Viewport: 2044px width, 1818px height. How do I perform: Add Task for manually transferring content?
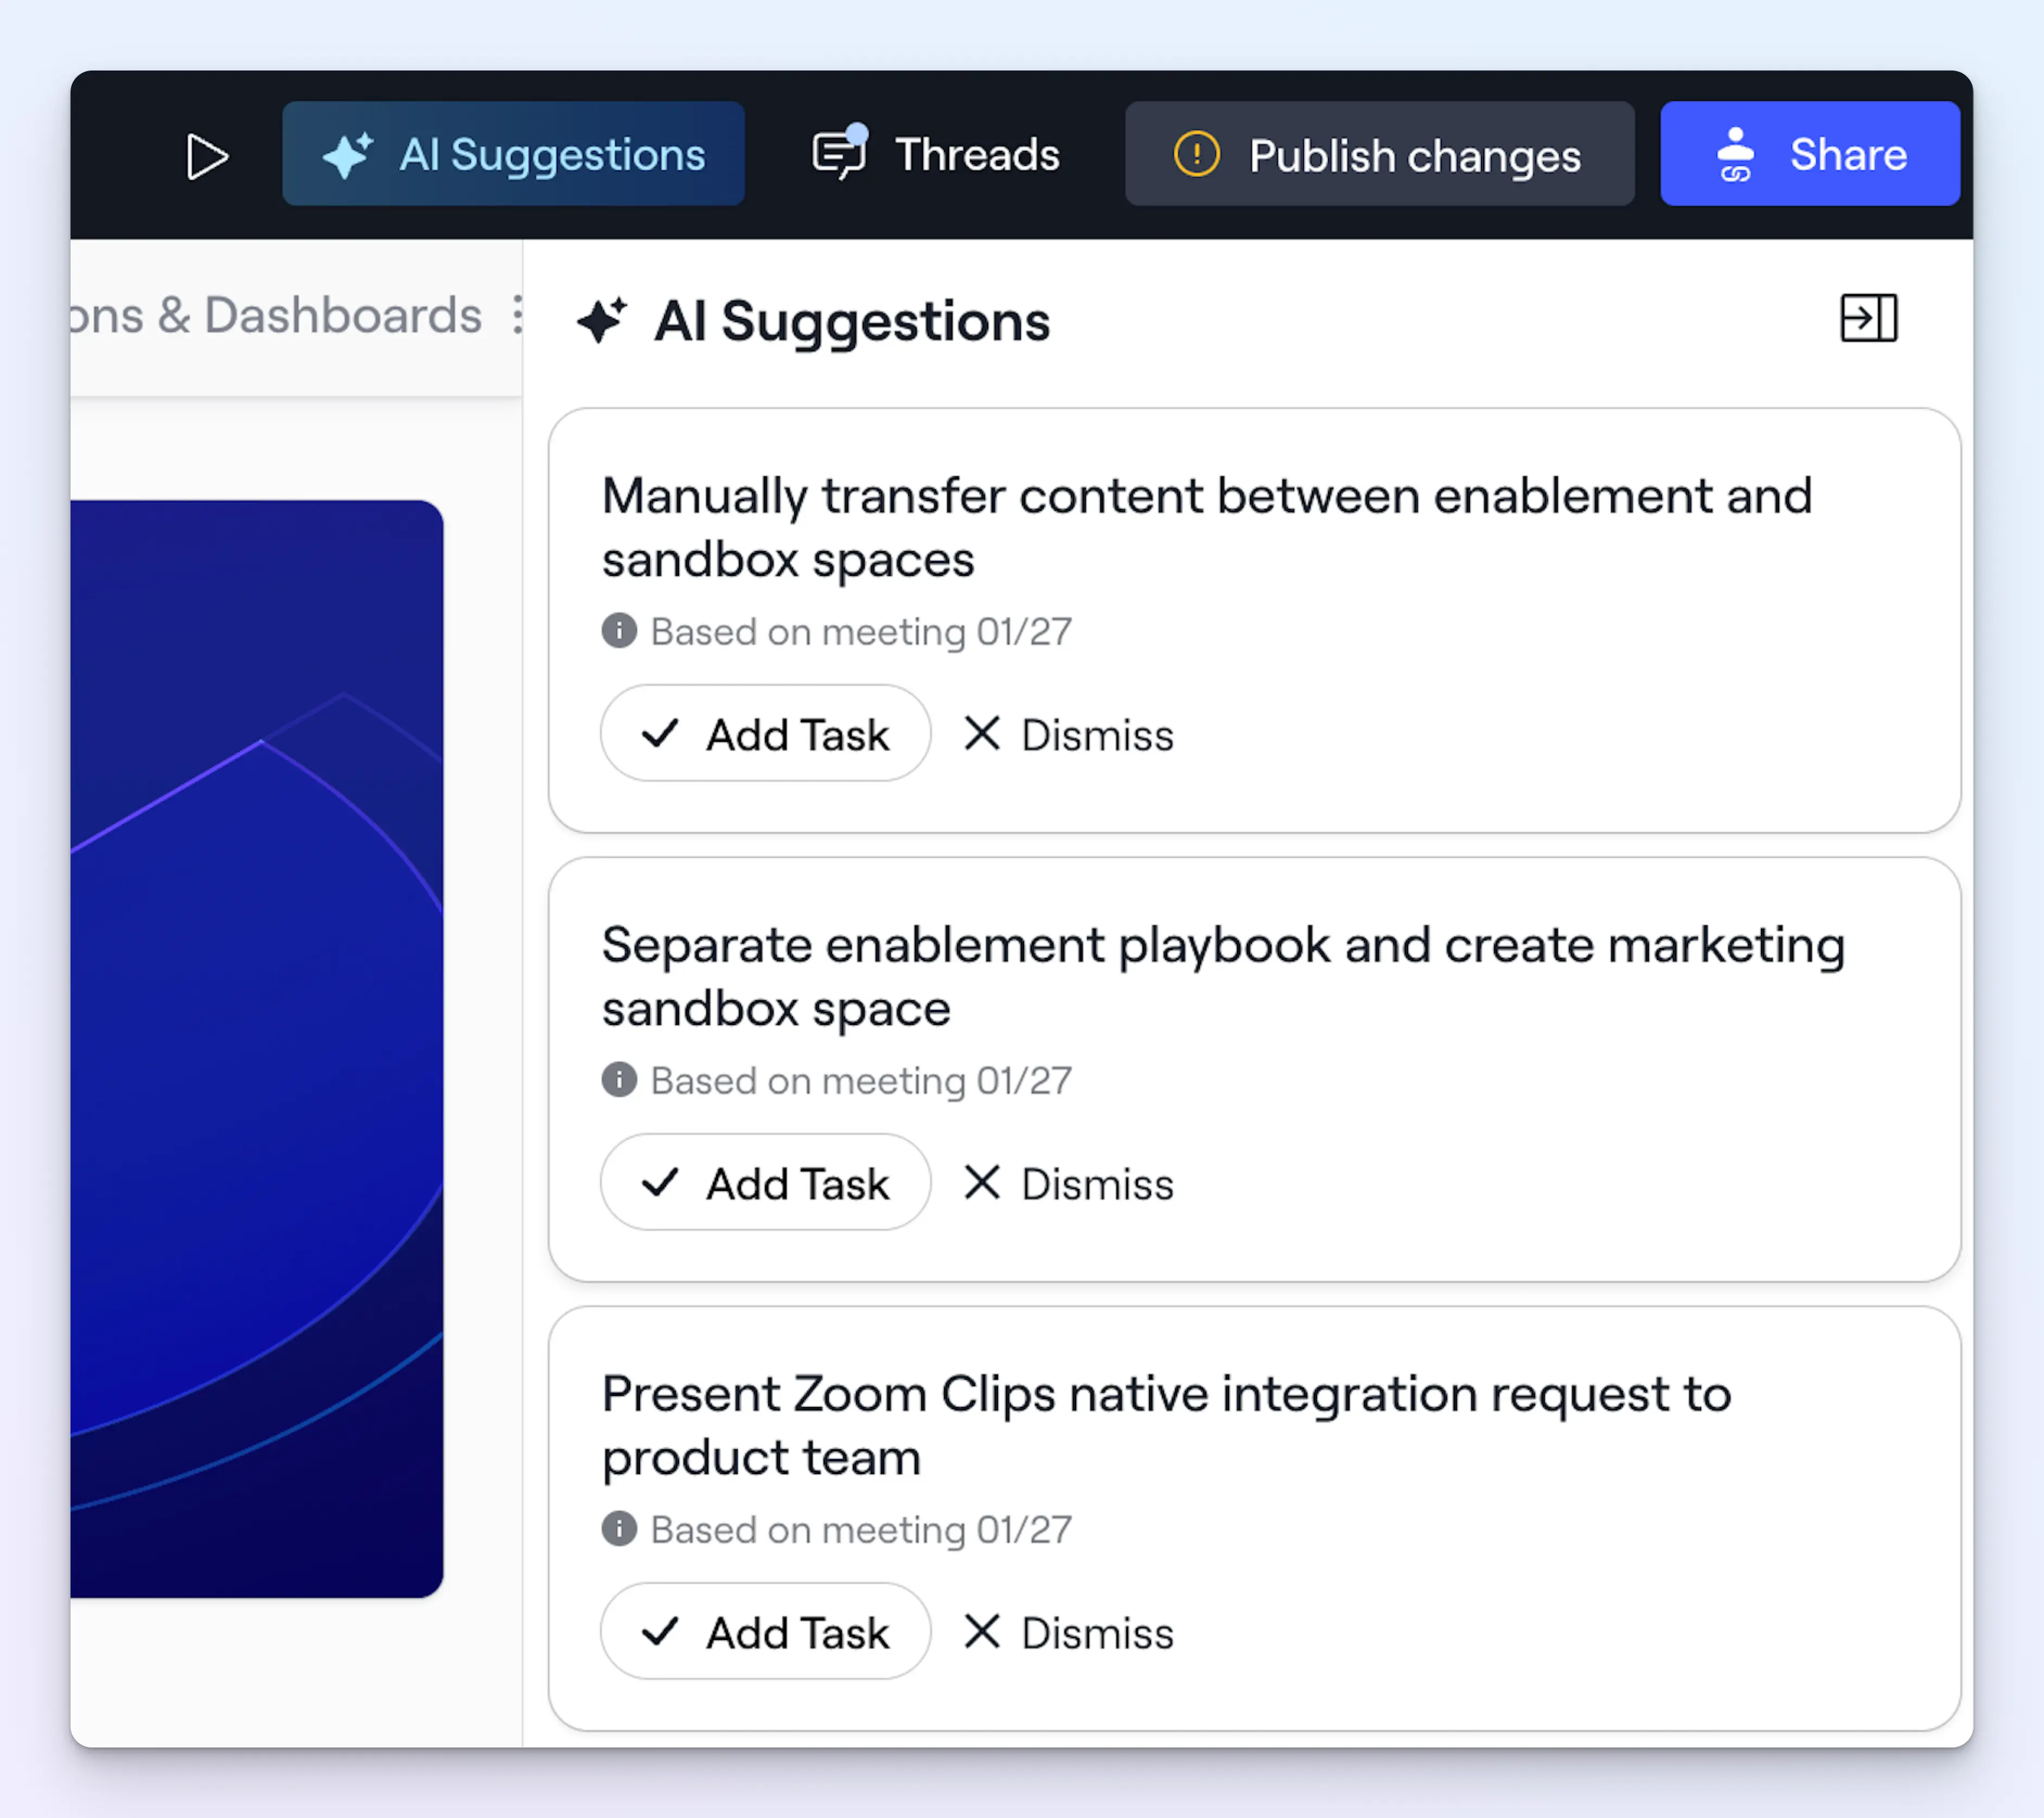point(765,735)
